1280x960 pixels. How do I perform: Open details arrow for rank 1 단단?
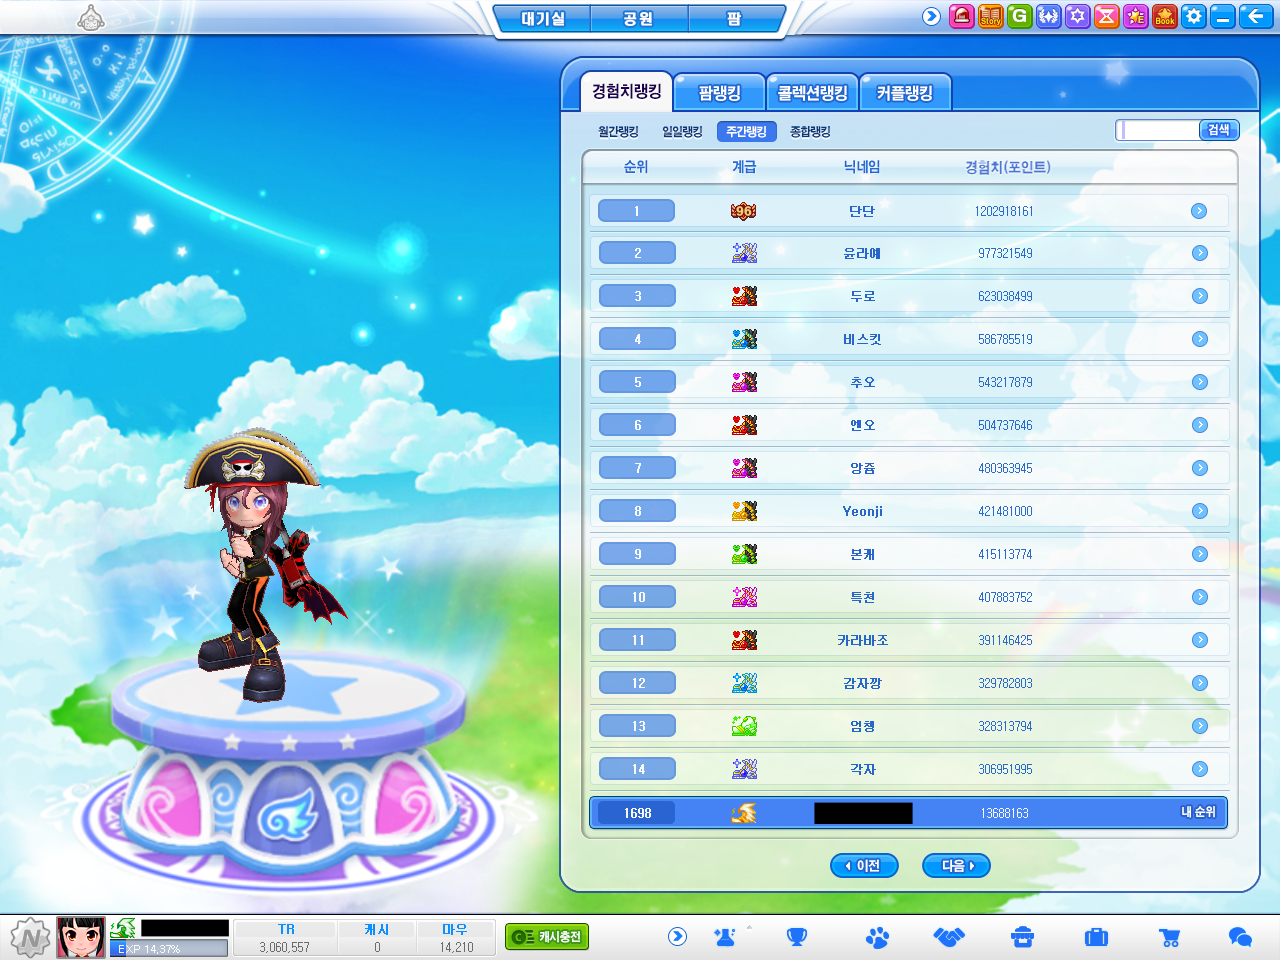pyautogui.click(x=1199, y=211)
